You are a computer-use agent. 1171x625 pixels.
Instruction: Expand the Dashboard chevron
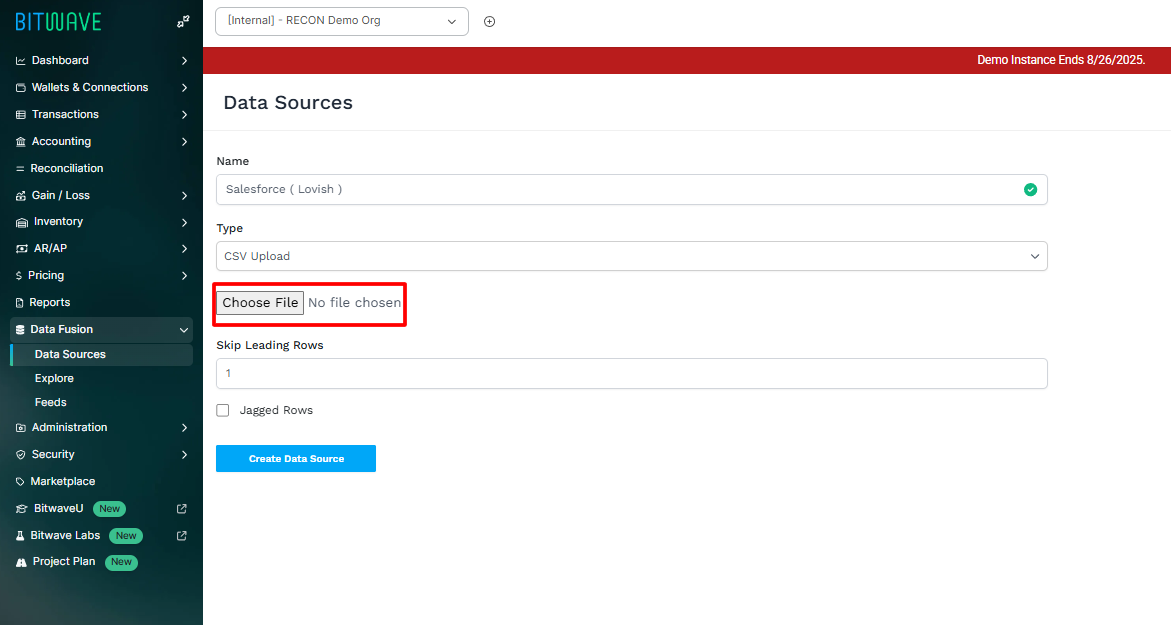coord(184,60)
